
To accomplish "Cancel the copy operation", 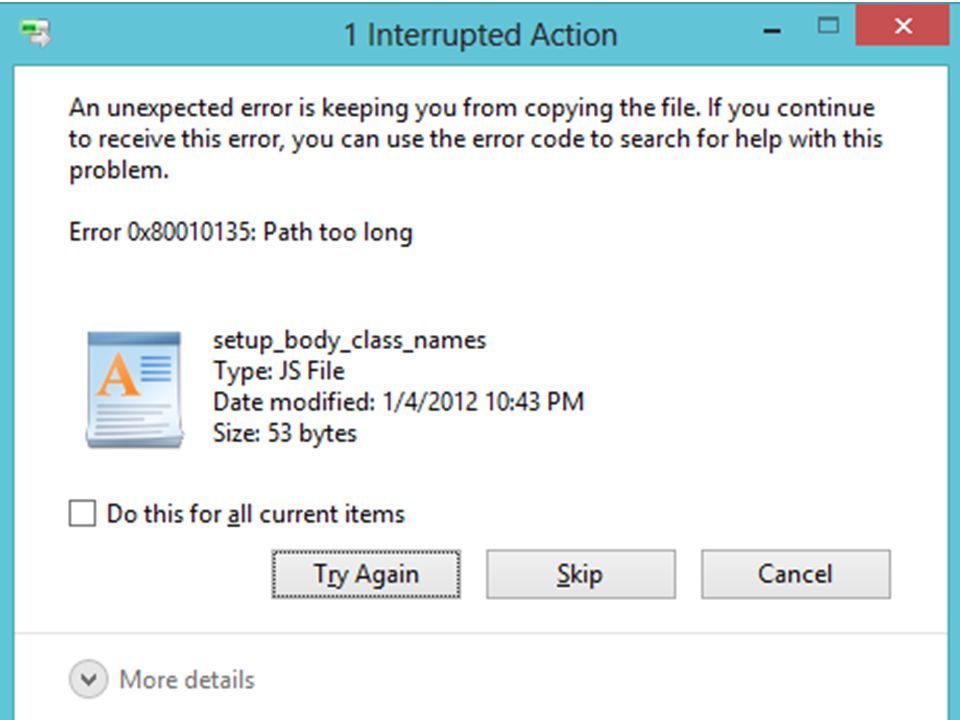I will tap(796, 574).
